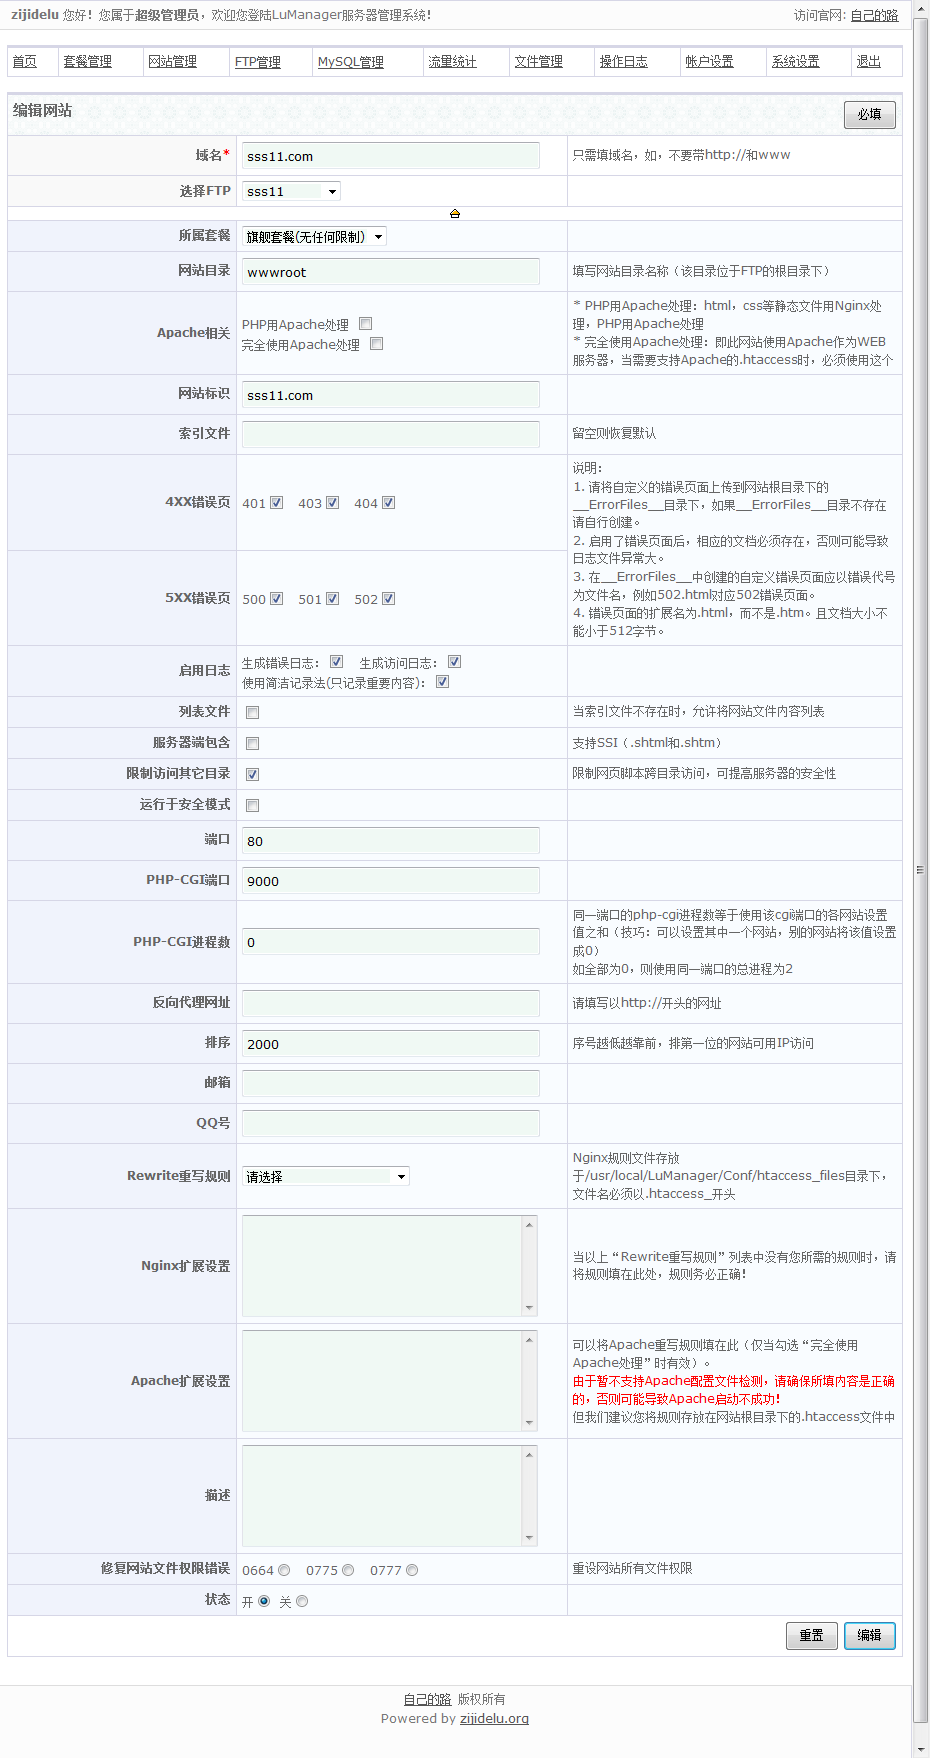Submit the form with the 编辑 button

[870, 1636]
